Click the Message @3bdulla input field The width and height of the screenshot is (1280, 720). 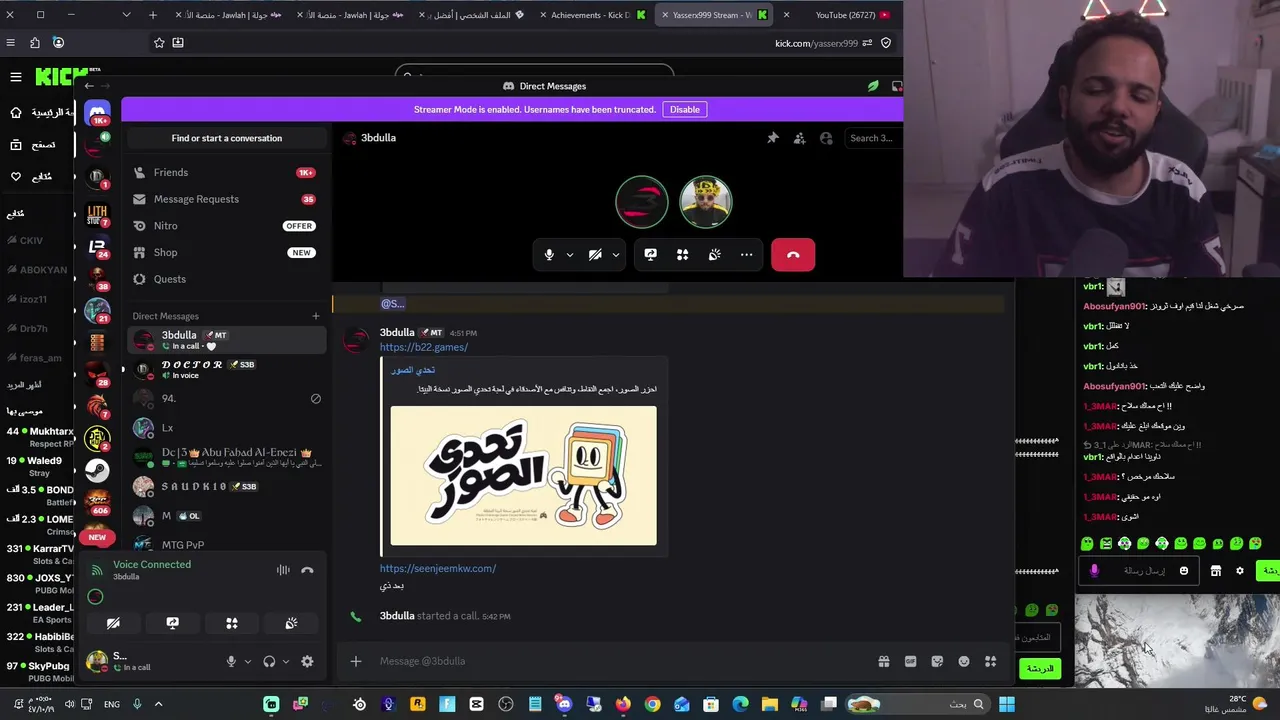click(620, 661)
